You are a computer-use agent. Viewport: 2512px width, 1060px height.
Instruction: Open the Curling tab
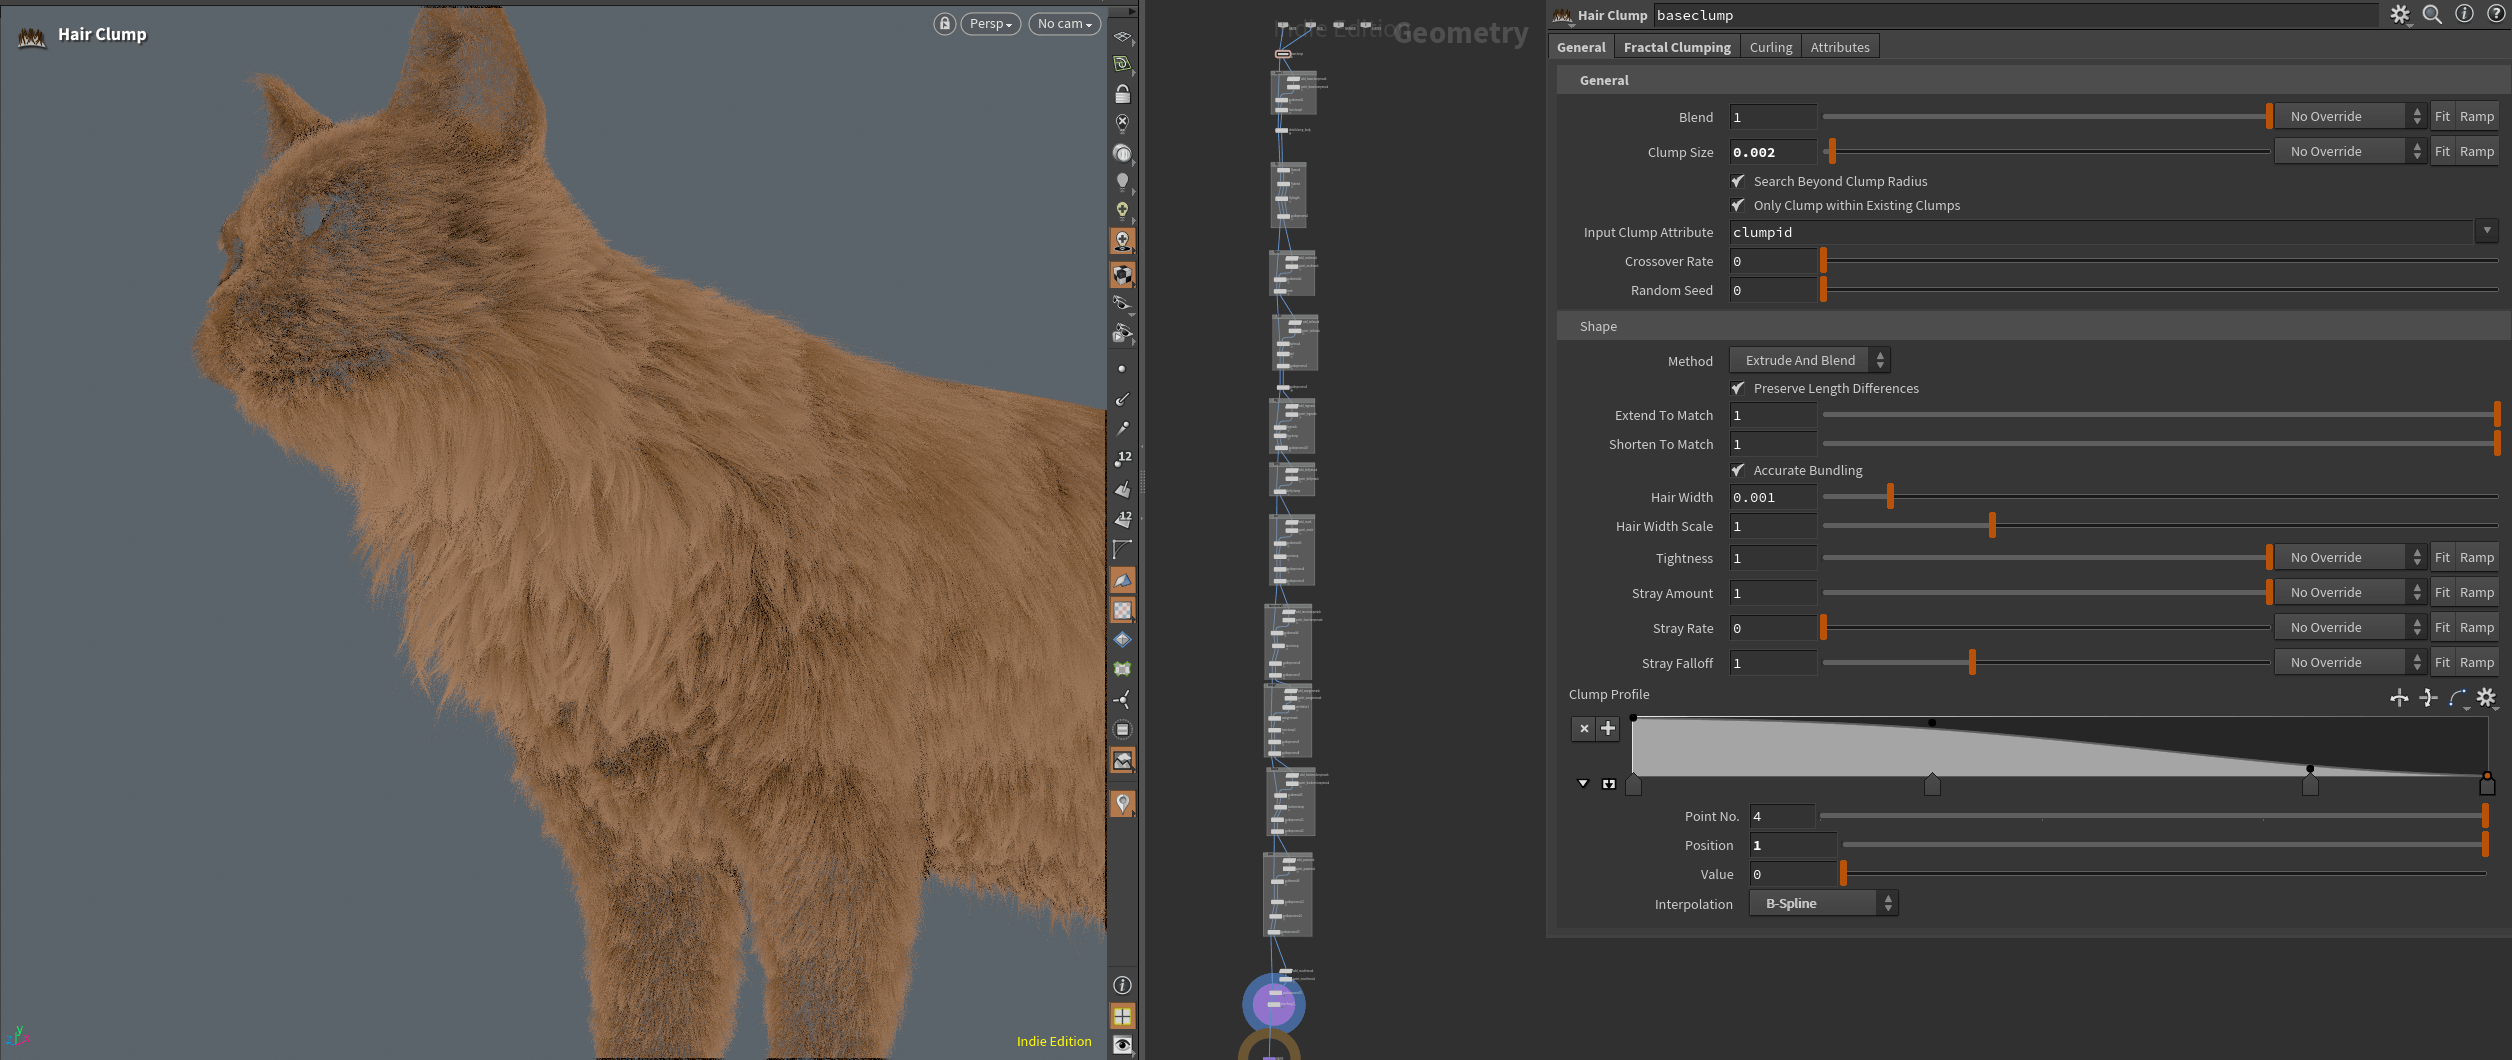click(x=1770, y=47)
